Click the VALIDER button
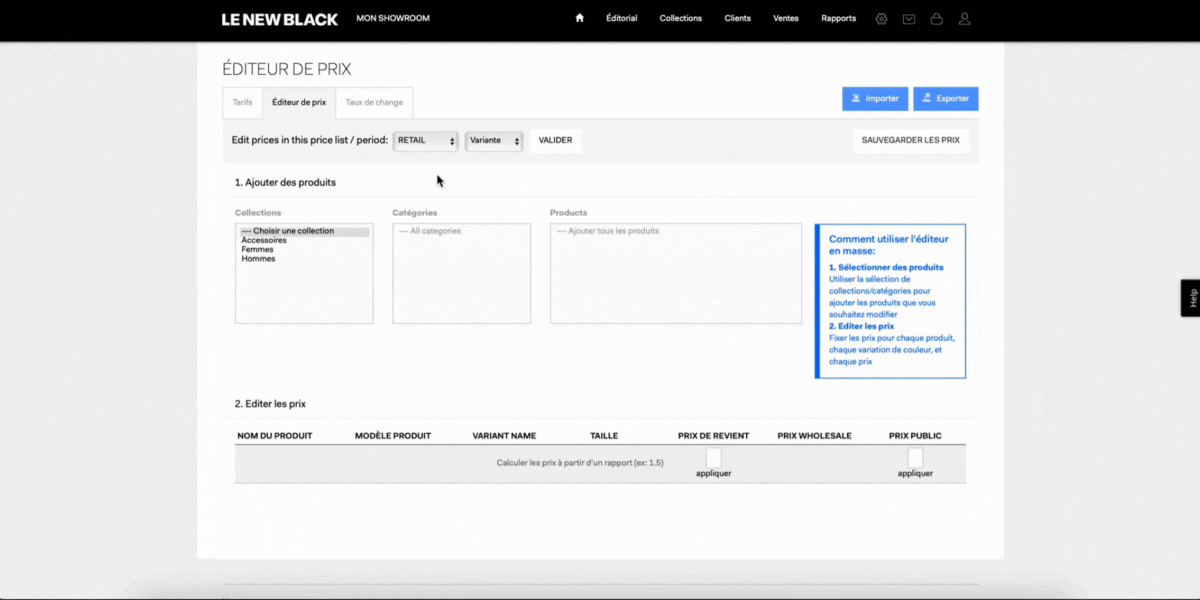Screen dimensions: 1200x600 [555, 140]
